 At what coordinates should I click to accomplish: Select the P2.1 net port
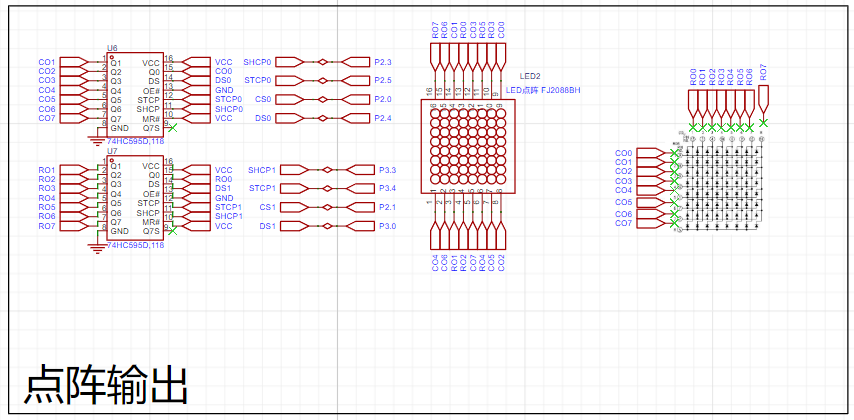[x=361, y=208]
